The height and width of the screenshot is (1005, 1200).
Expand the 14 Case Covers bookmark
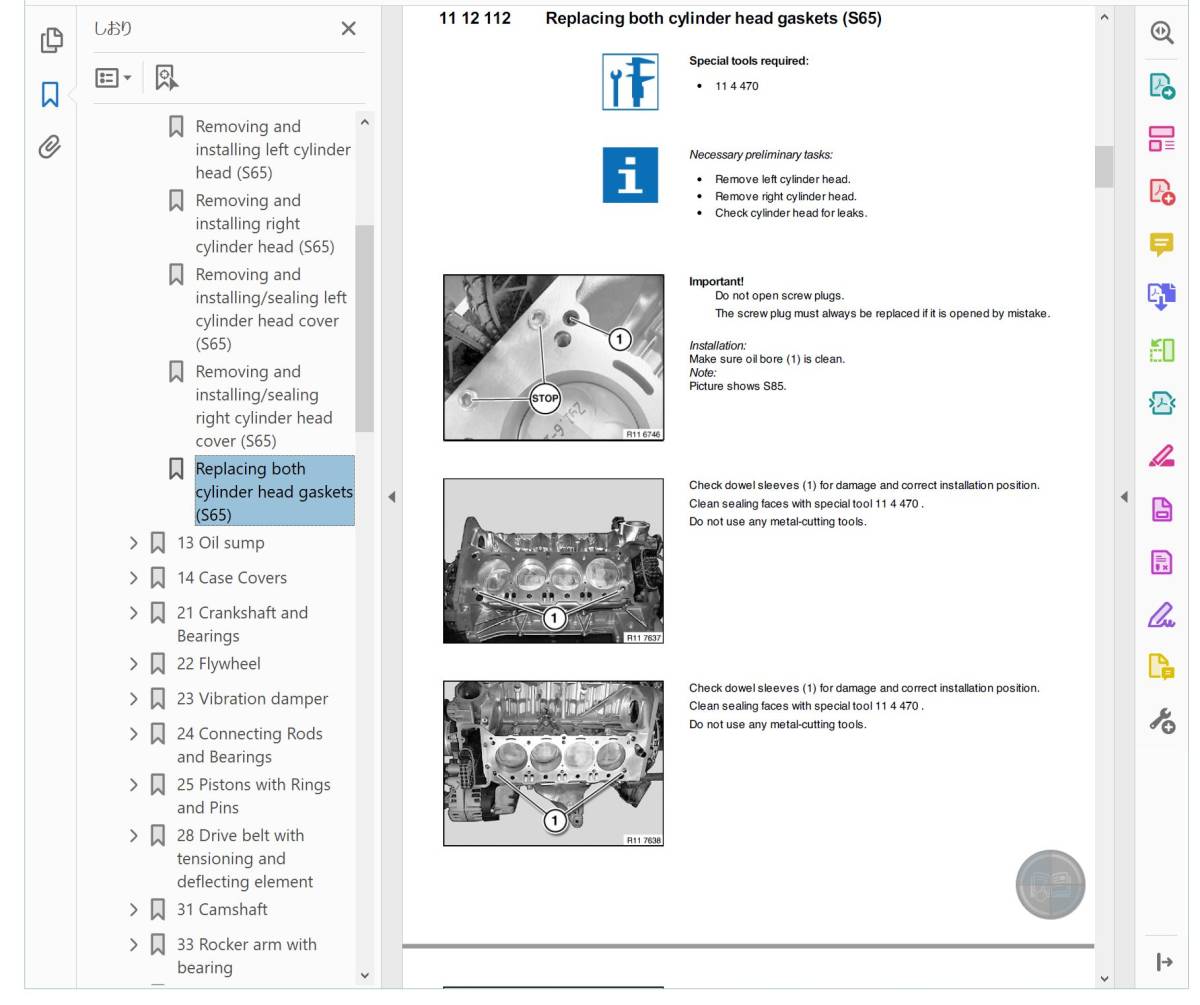click(134, 578)
